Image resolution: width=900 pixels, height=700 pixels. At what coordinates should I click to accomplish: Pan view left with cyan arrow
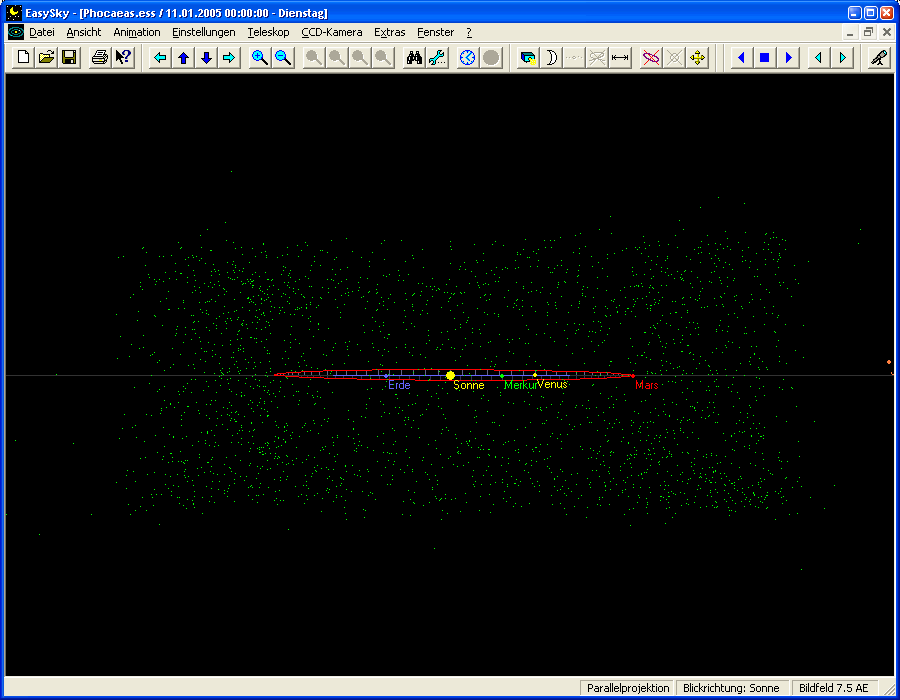point(160,58)
